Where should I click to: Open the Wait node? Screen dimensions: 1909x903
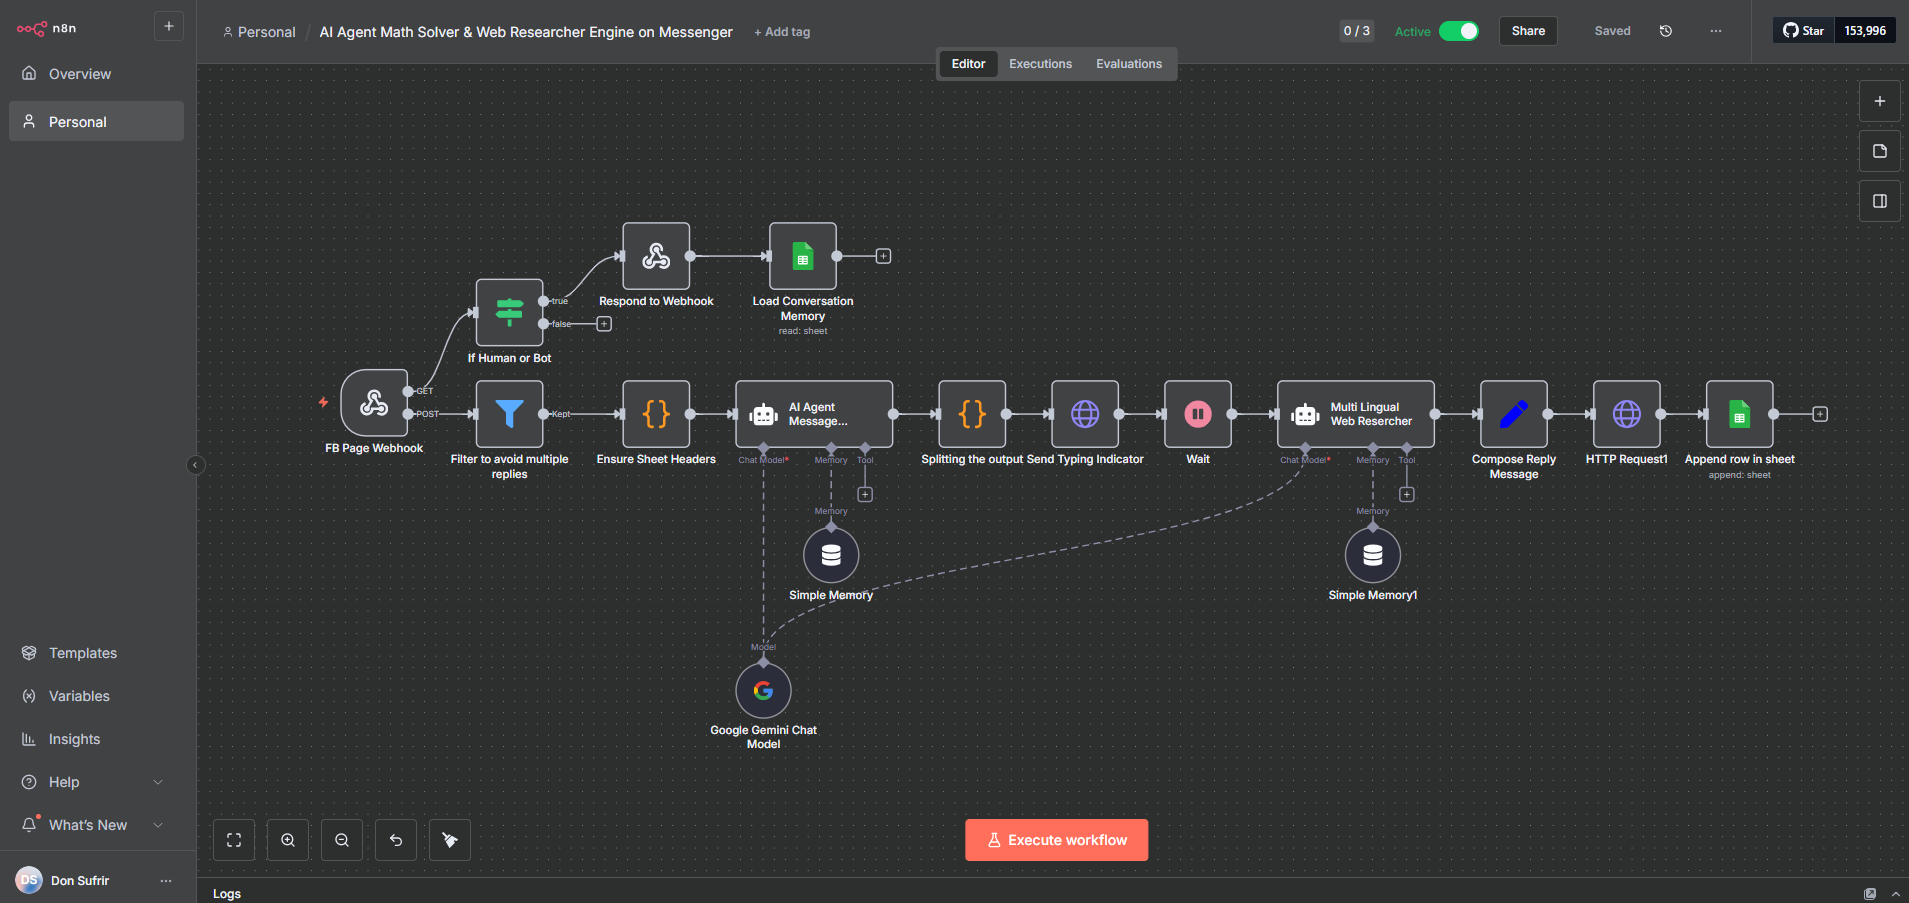(1197, 413)
